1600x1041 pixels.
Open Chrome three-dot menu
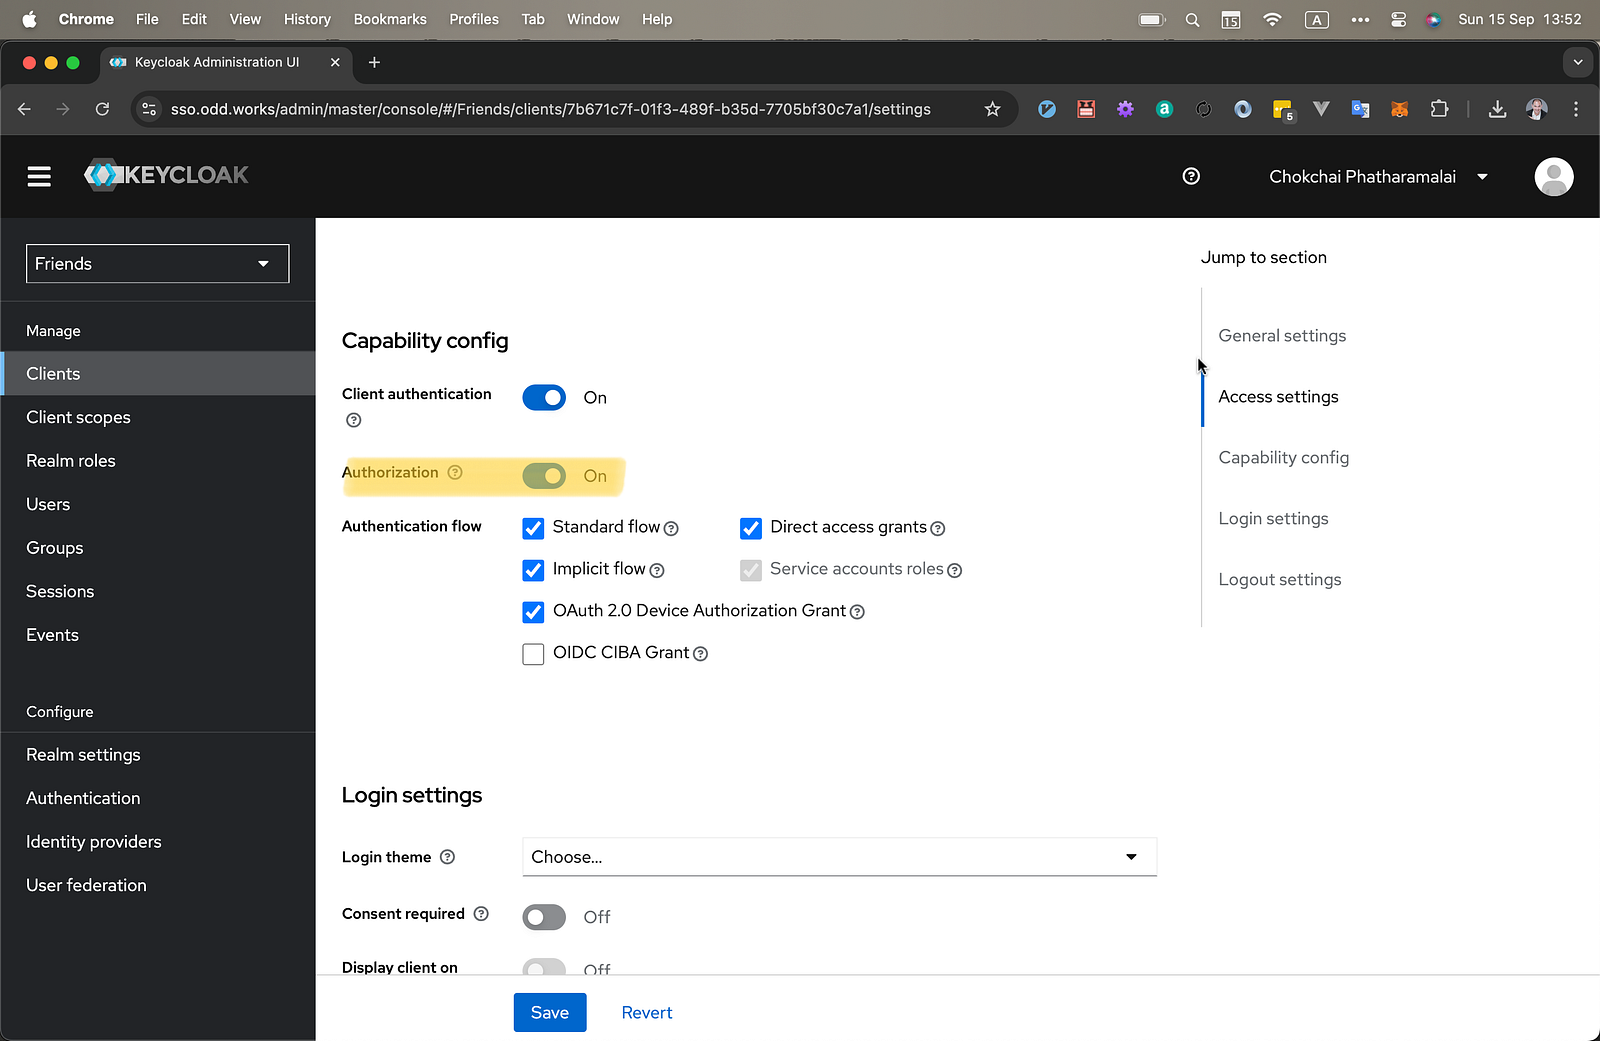click(x=1576, y=109)
